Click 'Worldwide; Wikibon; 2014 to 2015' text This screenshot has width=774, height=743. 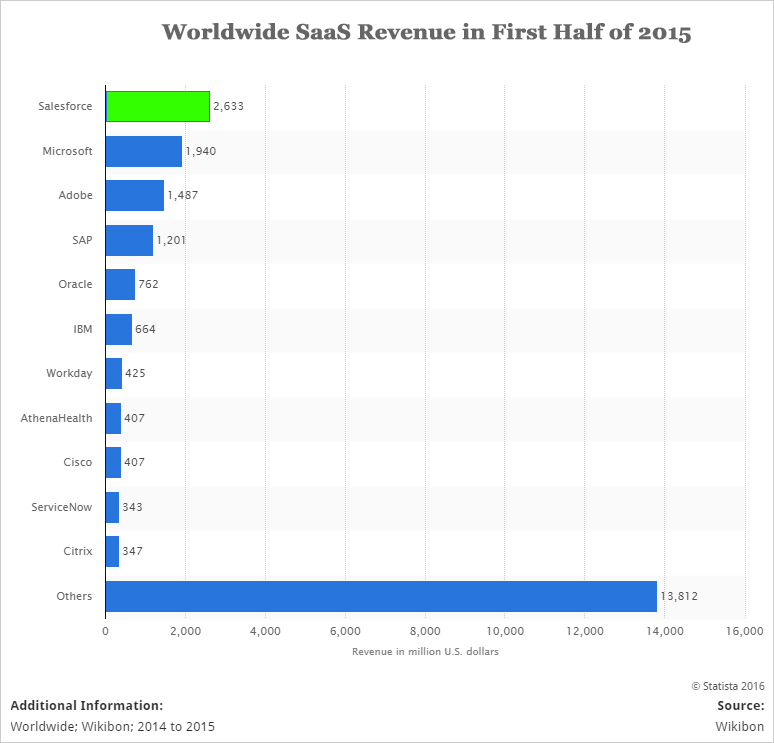(113, 727)
